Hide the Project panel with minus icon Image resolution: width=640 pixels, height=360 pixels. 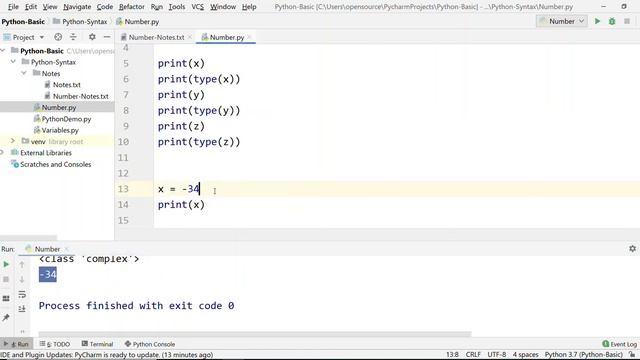[107, 37]
